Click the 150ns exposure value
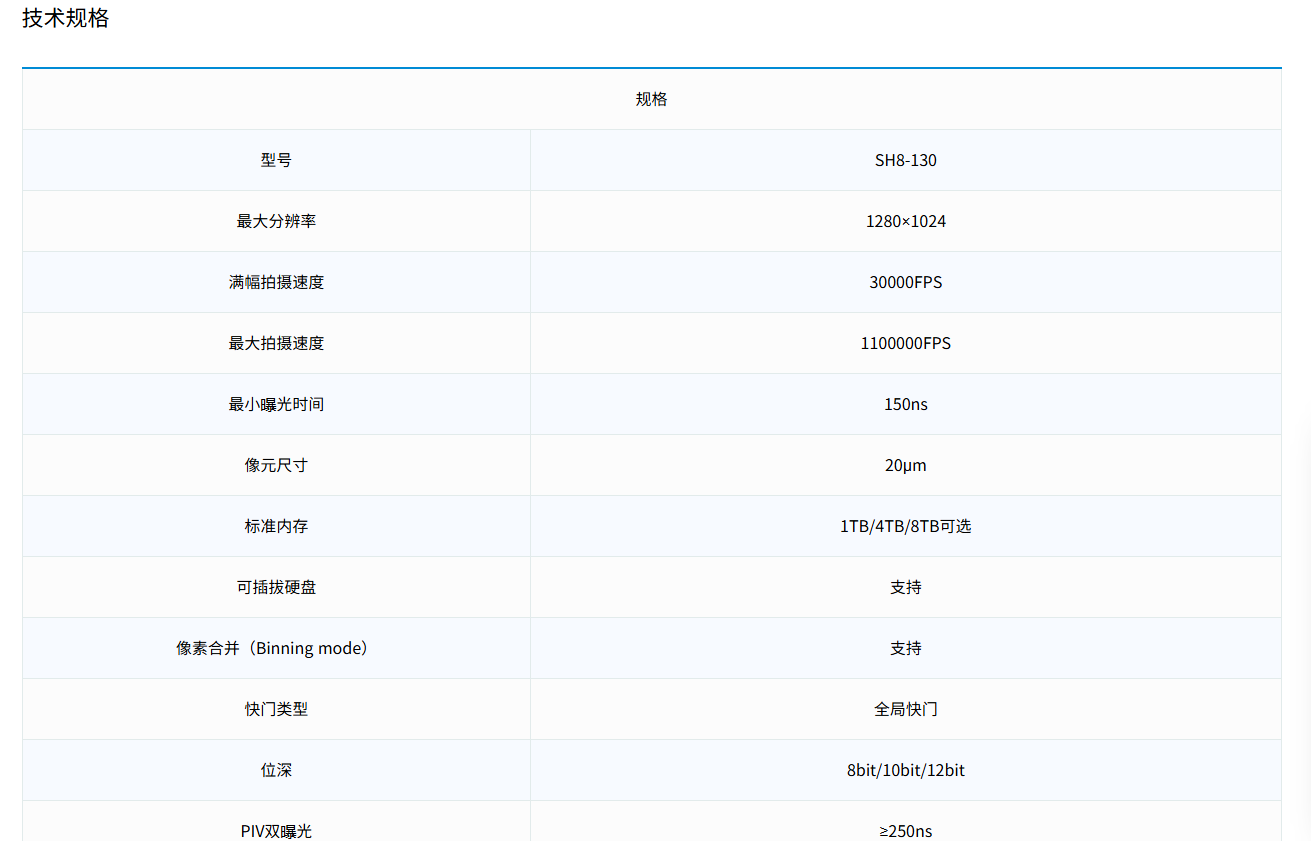The width and height of the screenshot is (1311, 841). click(x=905, y=404)
